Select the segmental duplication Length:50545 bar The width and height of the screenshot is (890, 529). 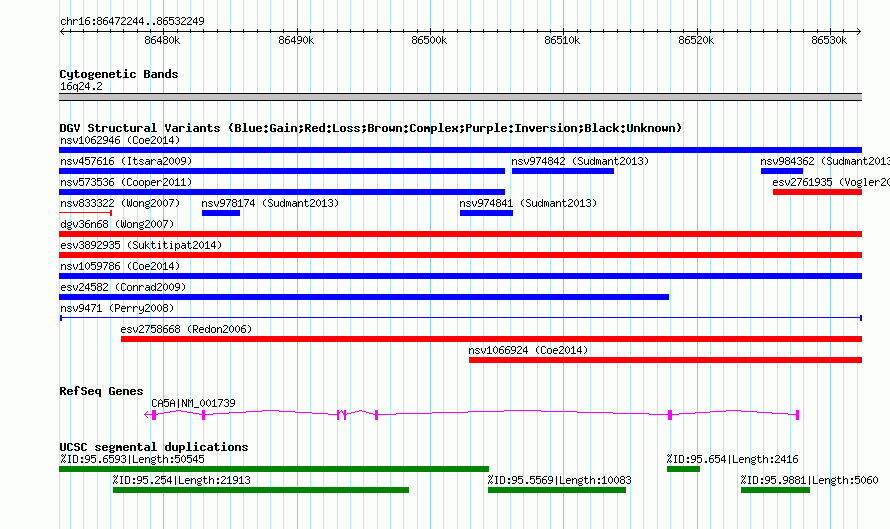point(274,469)
